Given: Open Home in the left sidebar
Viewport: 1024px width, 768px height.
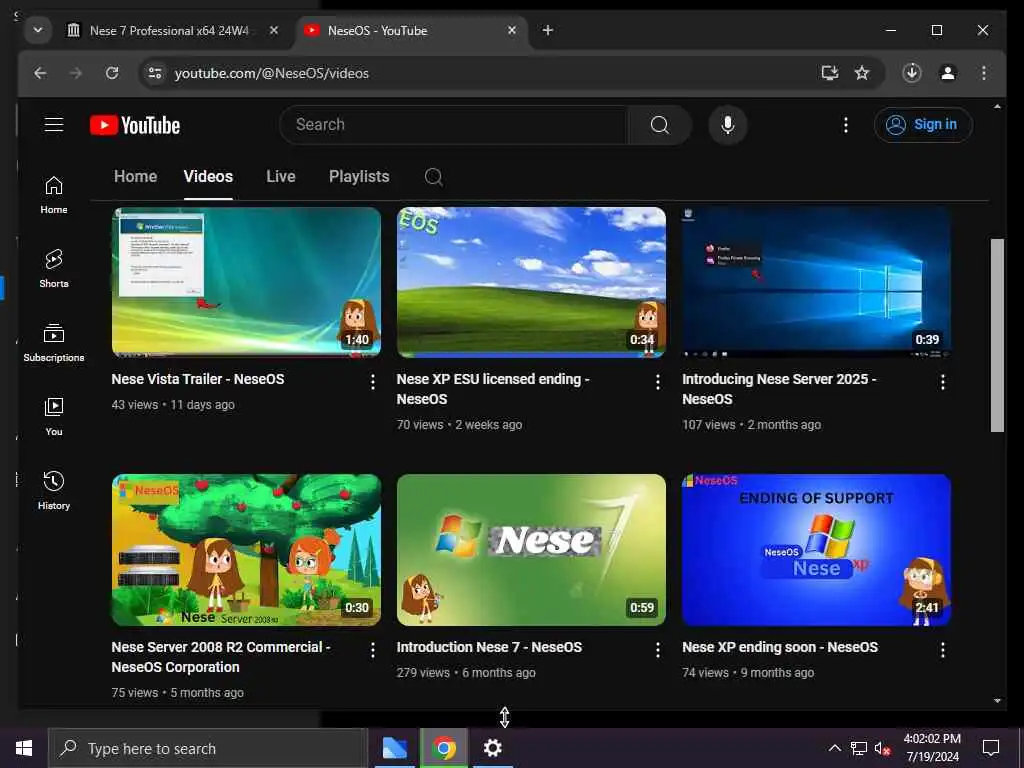Looking at the screenshot, I should pos(54,195).
